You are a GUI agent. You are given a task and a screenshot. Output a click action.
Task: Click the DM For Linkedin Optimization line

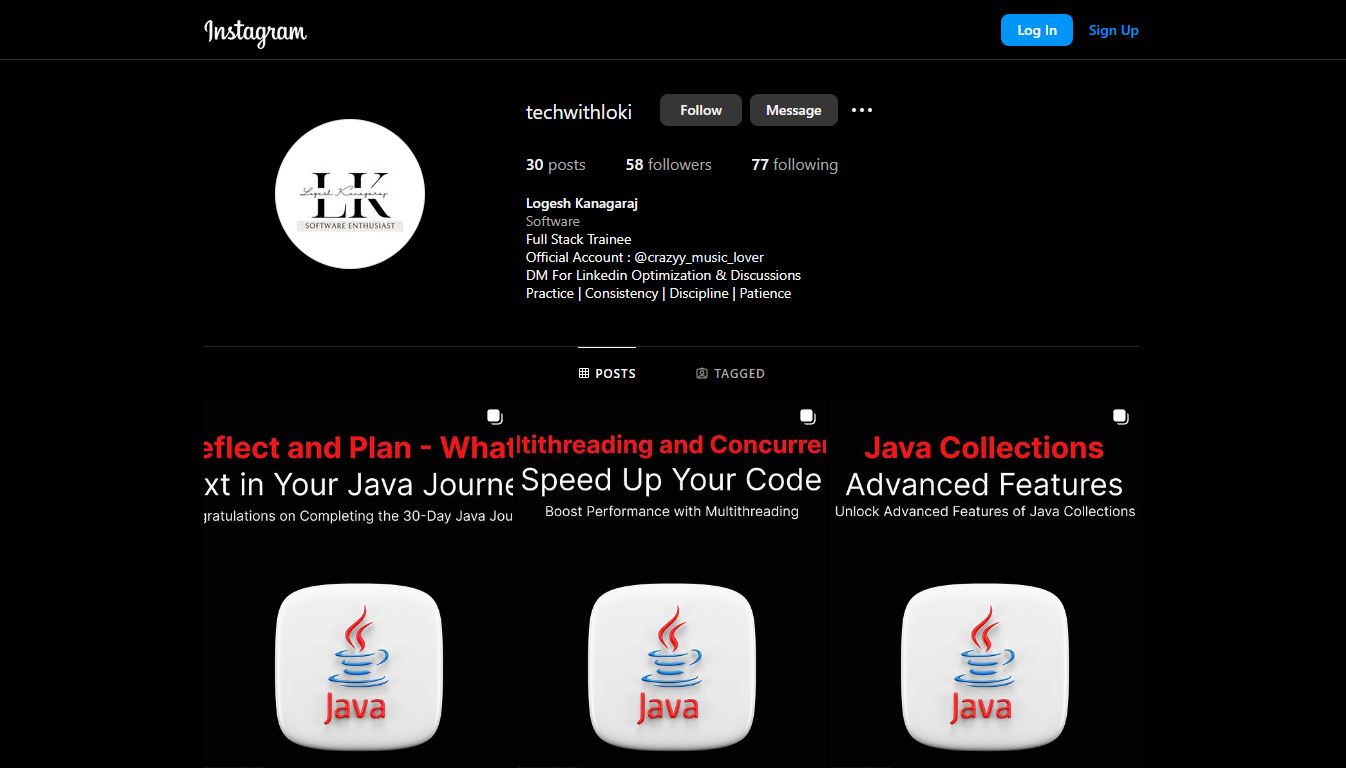click(664, 275)
